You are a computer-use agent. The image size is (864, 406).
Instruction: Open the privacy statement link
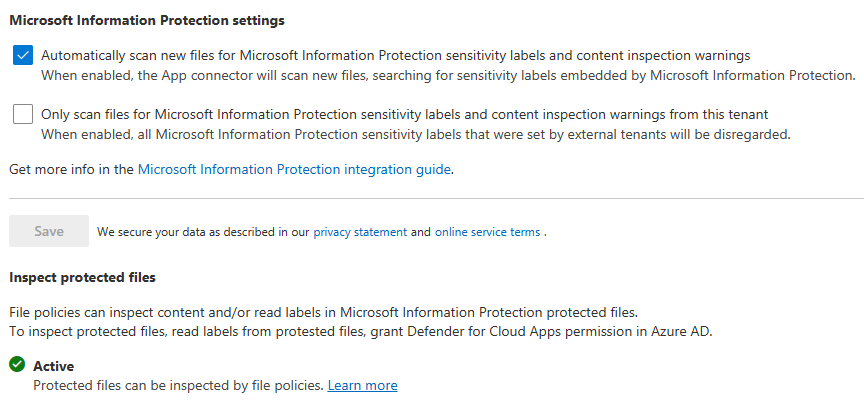[360, 232]
